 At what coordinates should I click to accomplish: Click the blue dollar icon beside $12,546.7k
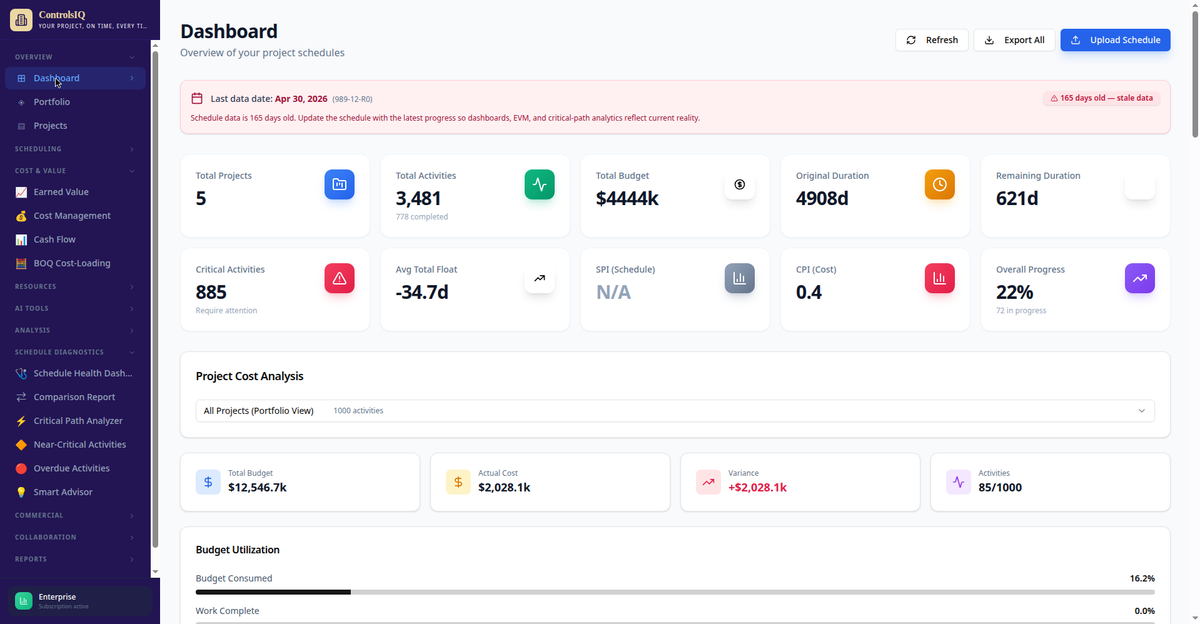click(208, 482)
